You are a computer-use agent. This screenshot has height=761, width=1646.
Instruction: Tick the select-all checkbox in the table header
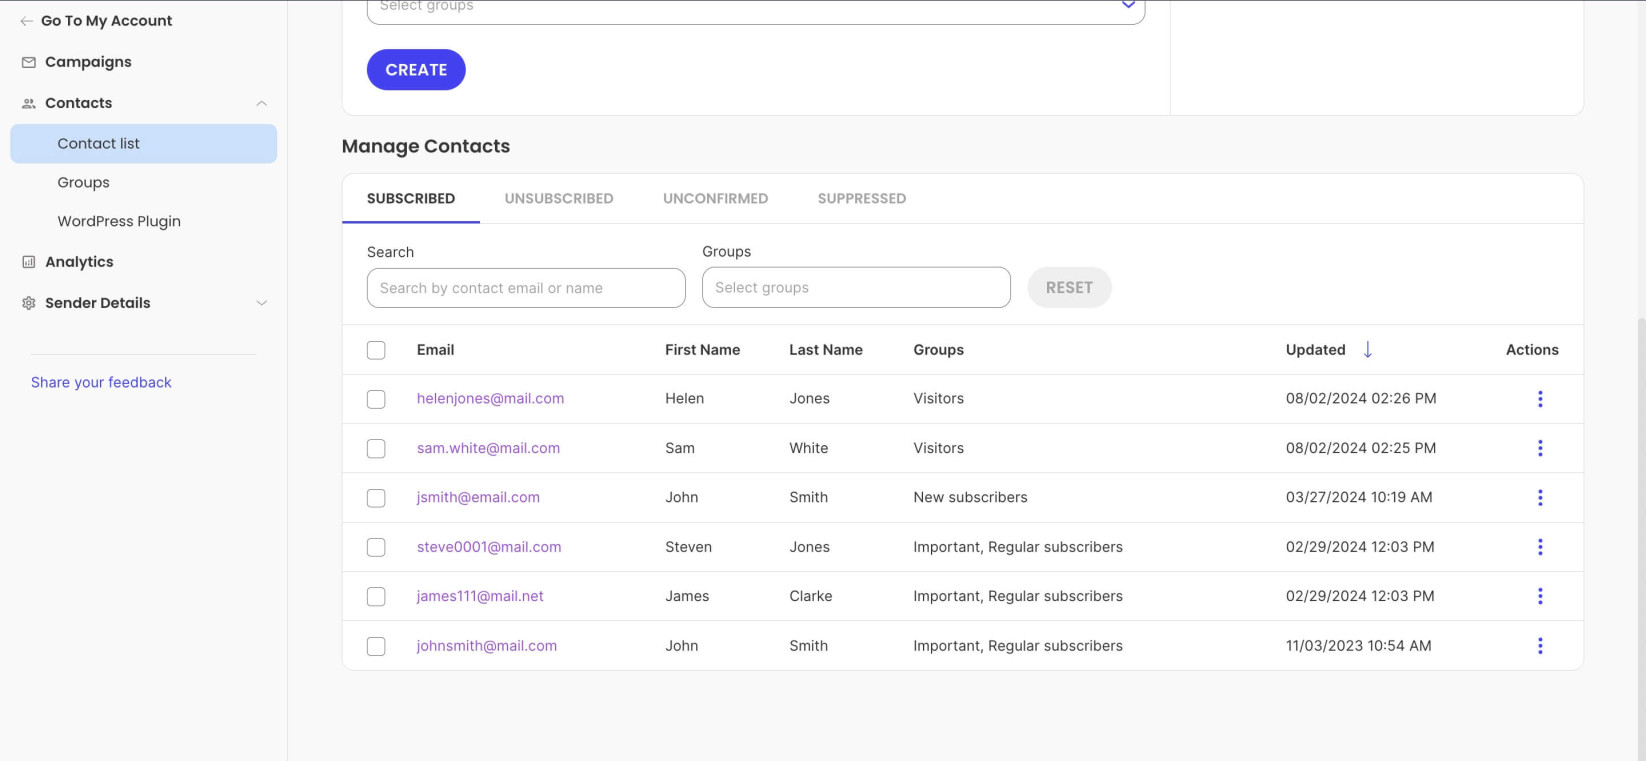point(376,350)
